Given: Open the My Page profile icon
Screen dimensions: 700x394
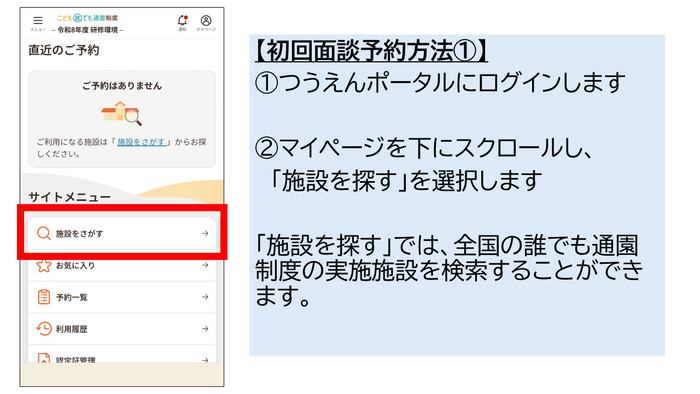Looking at the screenshot, I should (x=206, y=21).
